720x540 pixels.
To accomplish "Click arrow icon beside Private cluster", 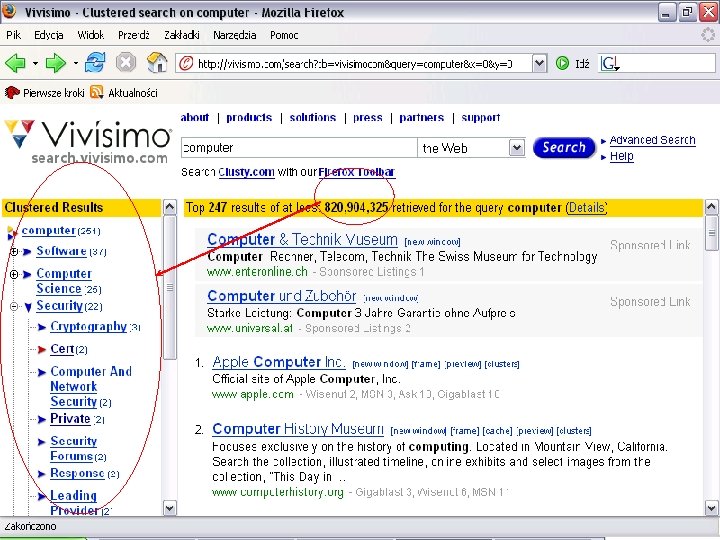I will (x=42, y=419).
